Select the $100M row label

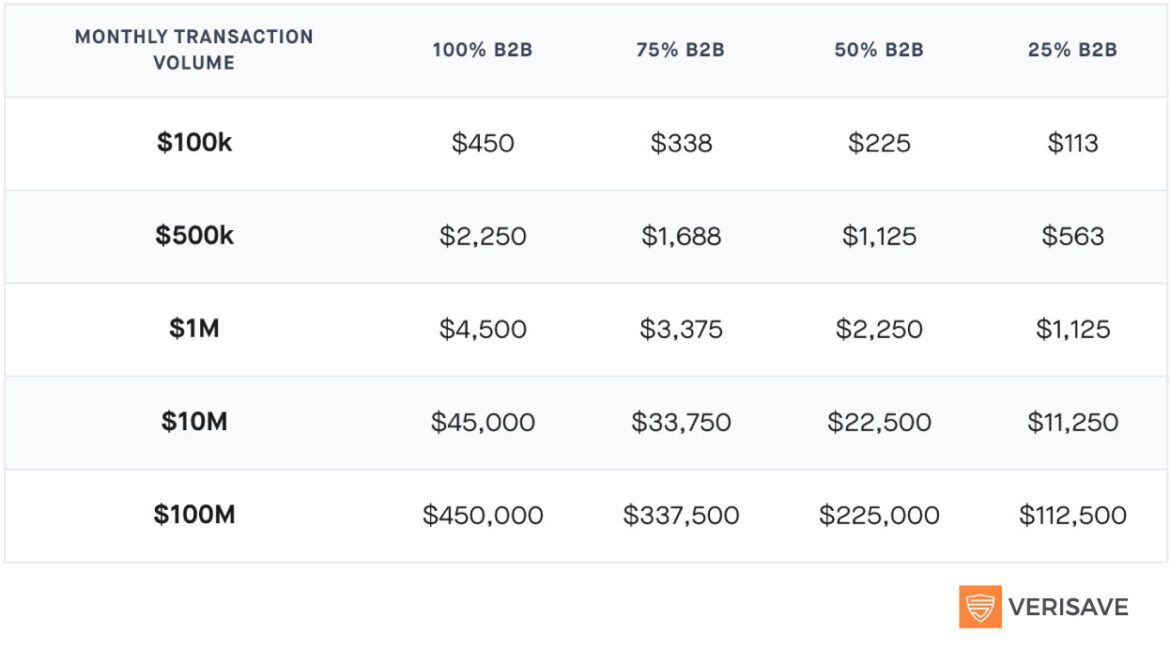click(x=194, y=515)
